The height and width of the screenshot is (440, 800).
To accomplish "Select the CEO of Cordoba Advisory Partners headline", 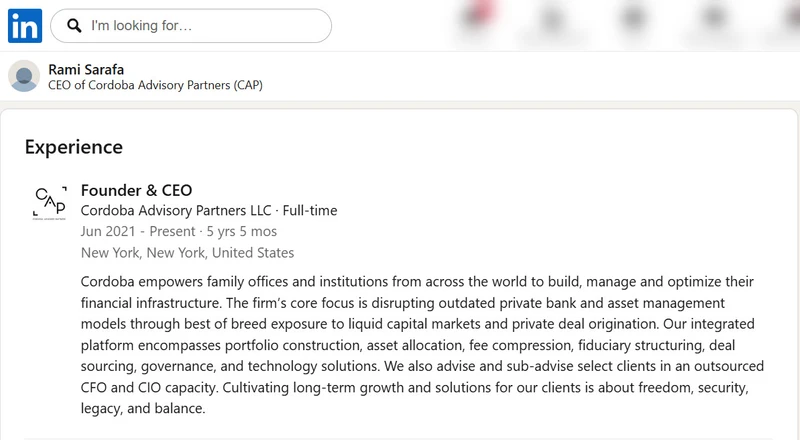I will [156, 85].
